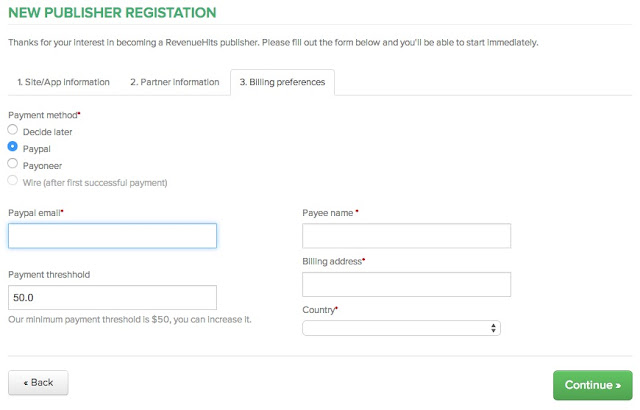Select the Billing preferences tab

click(x=282, y=82)
